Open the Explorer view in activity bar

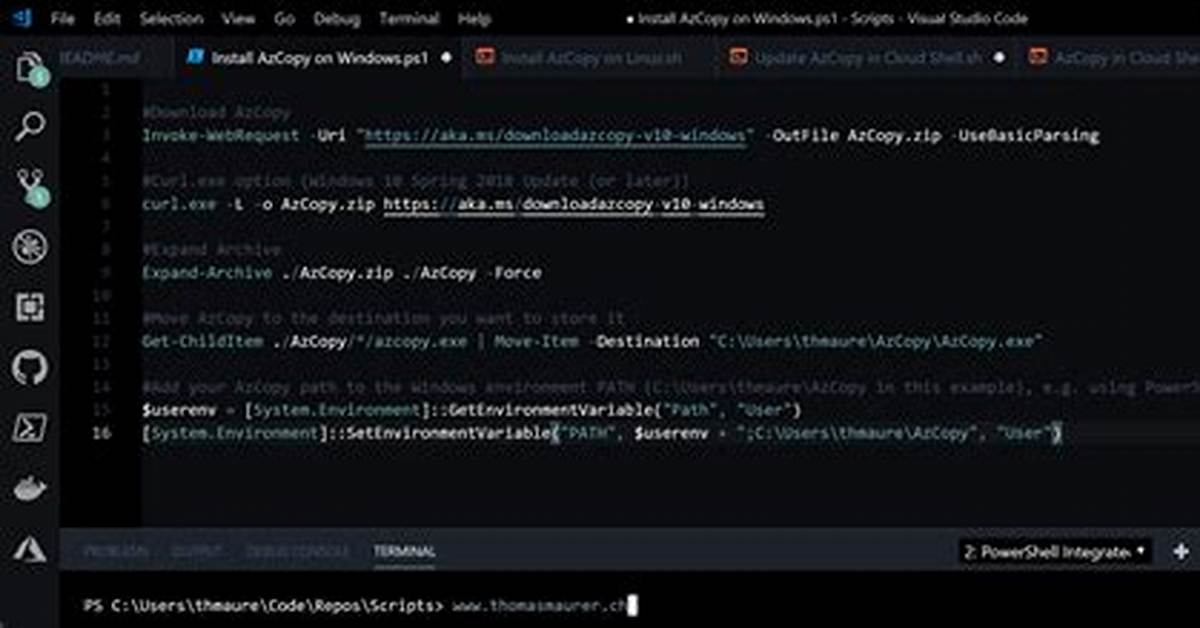tap(29, 68)
